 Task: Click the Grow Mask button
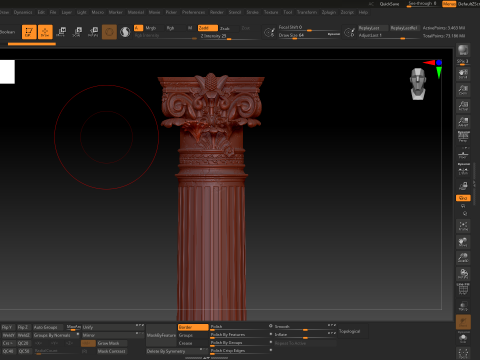(x=112, y=343)
